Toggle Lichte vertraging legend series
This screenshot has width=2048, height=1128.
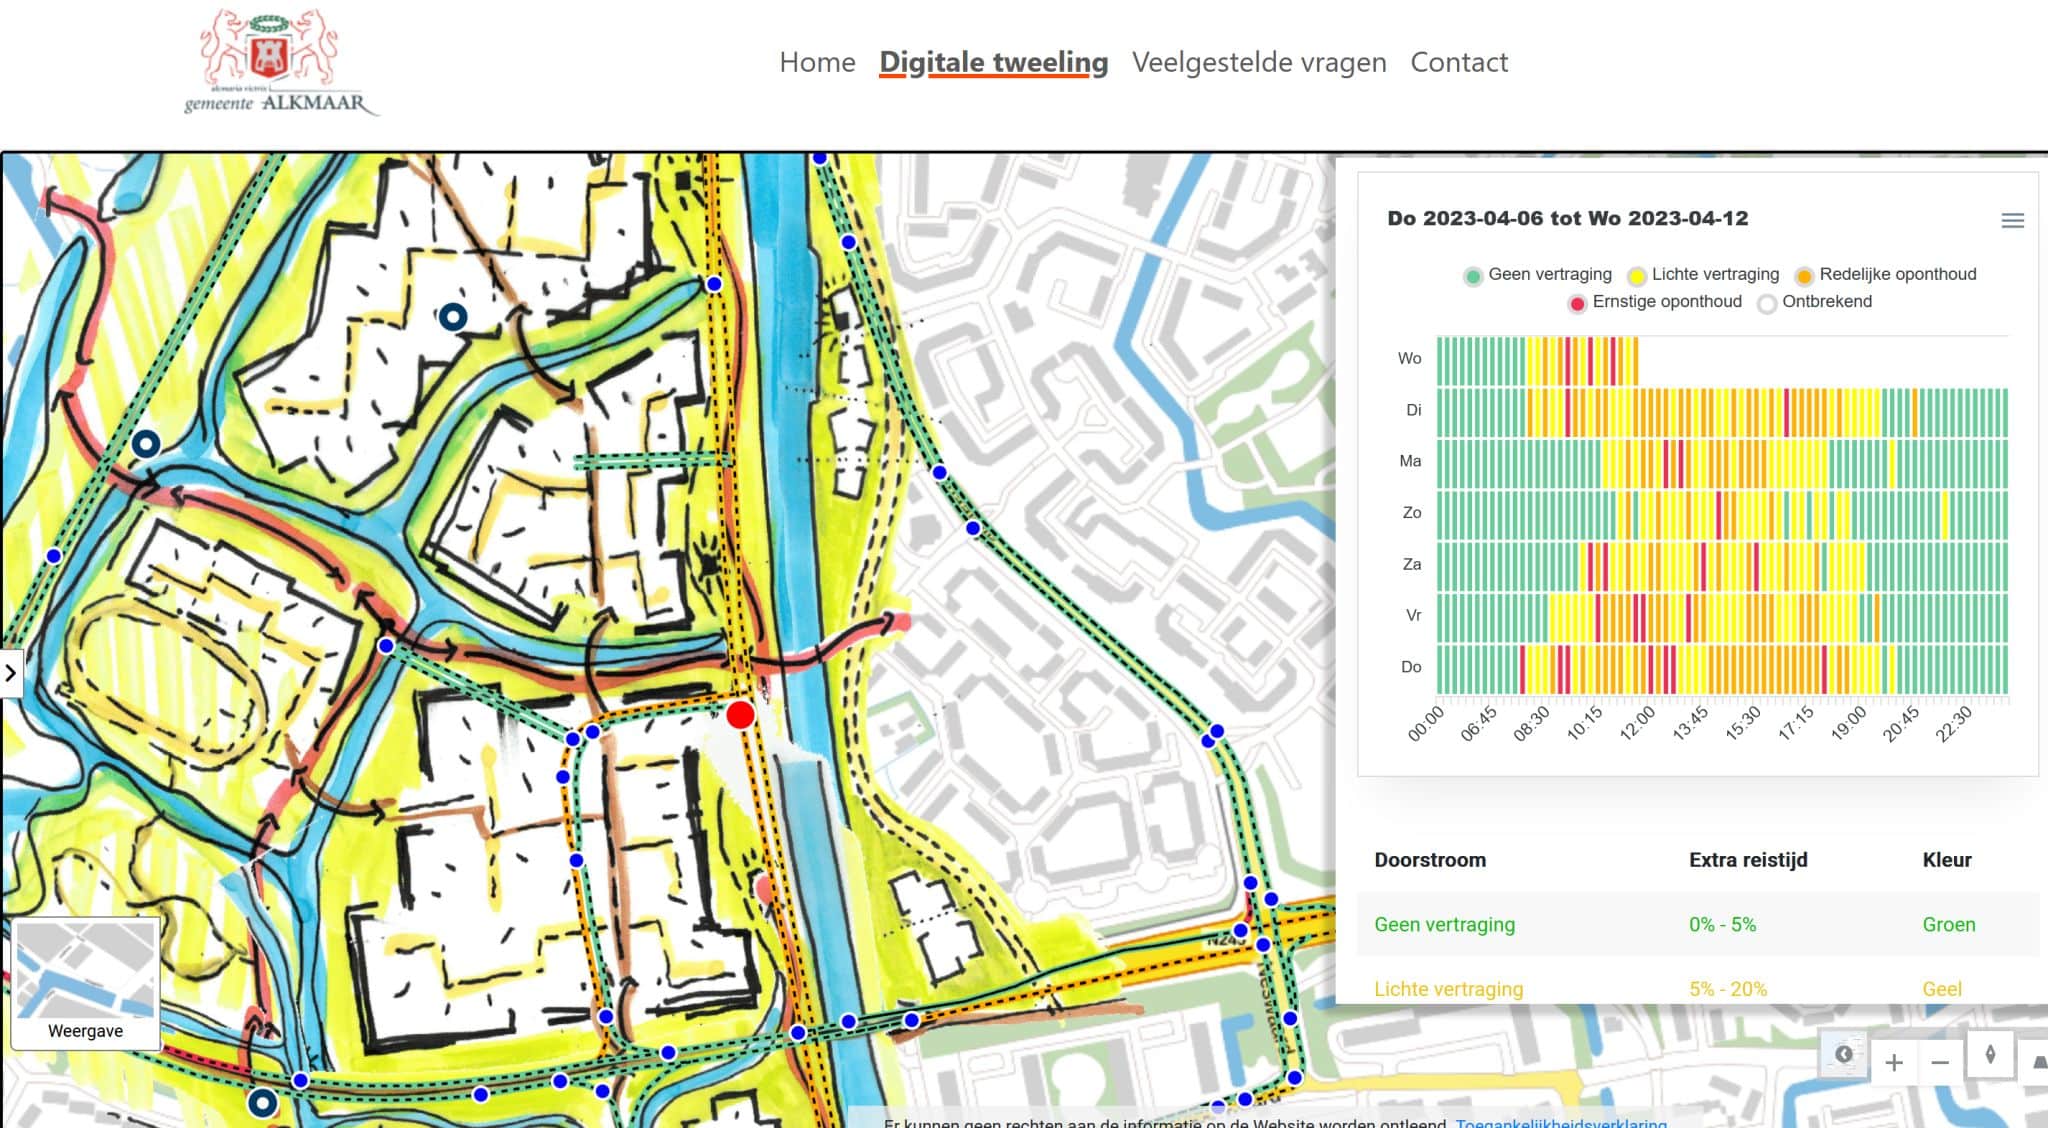1703,275
